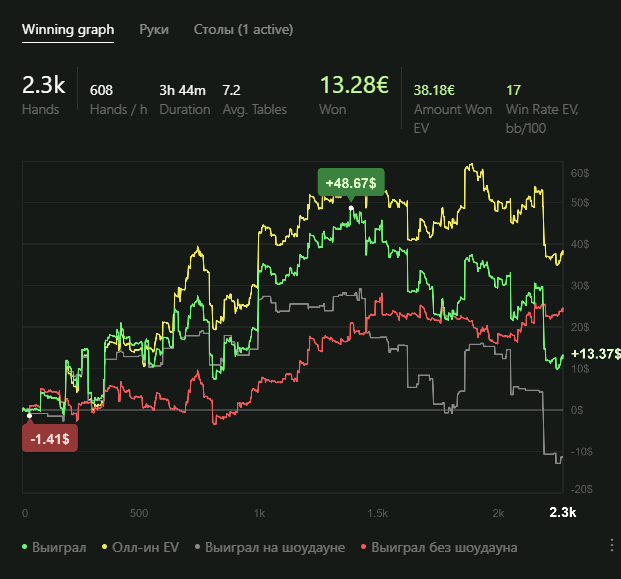Toggle the Выиграл legend series

(x=55, y=547)
